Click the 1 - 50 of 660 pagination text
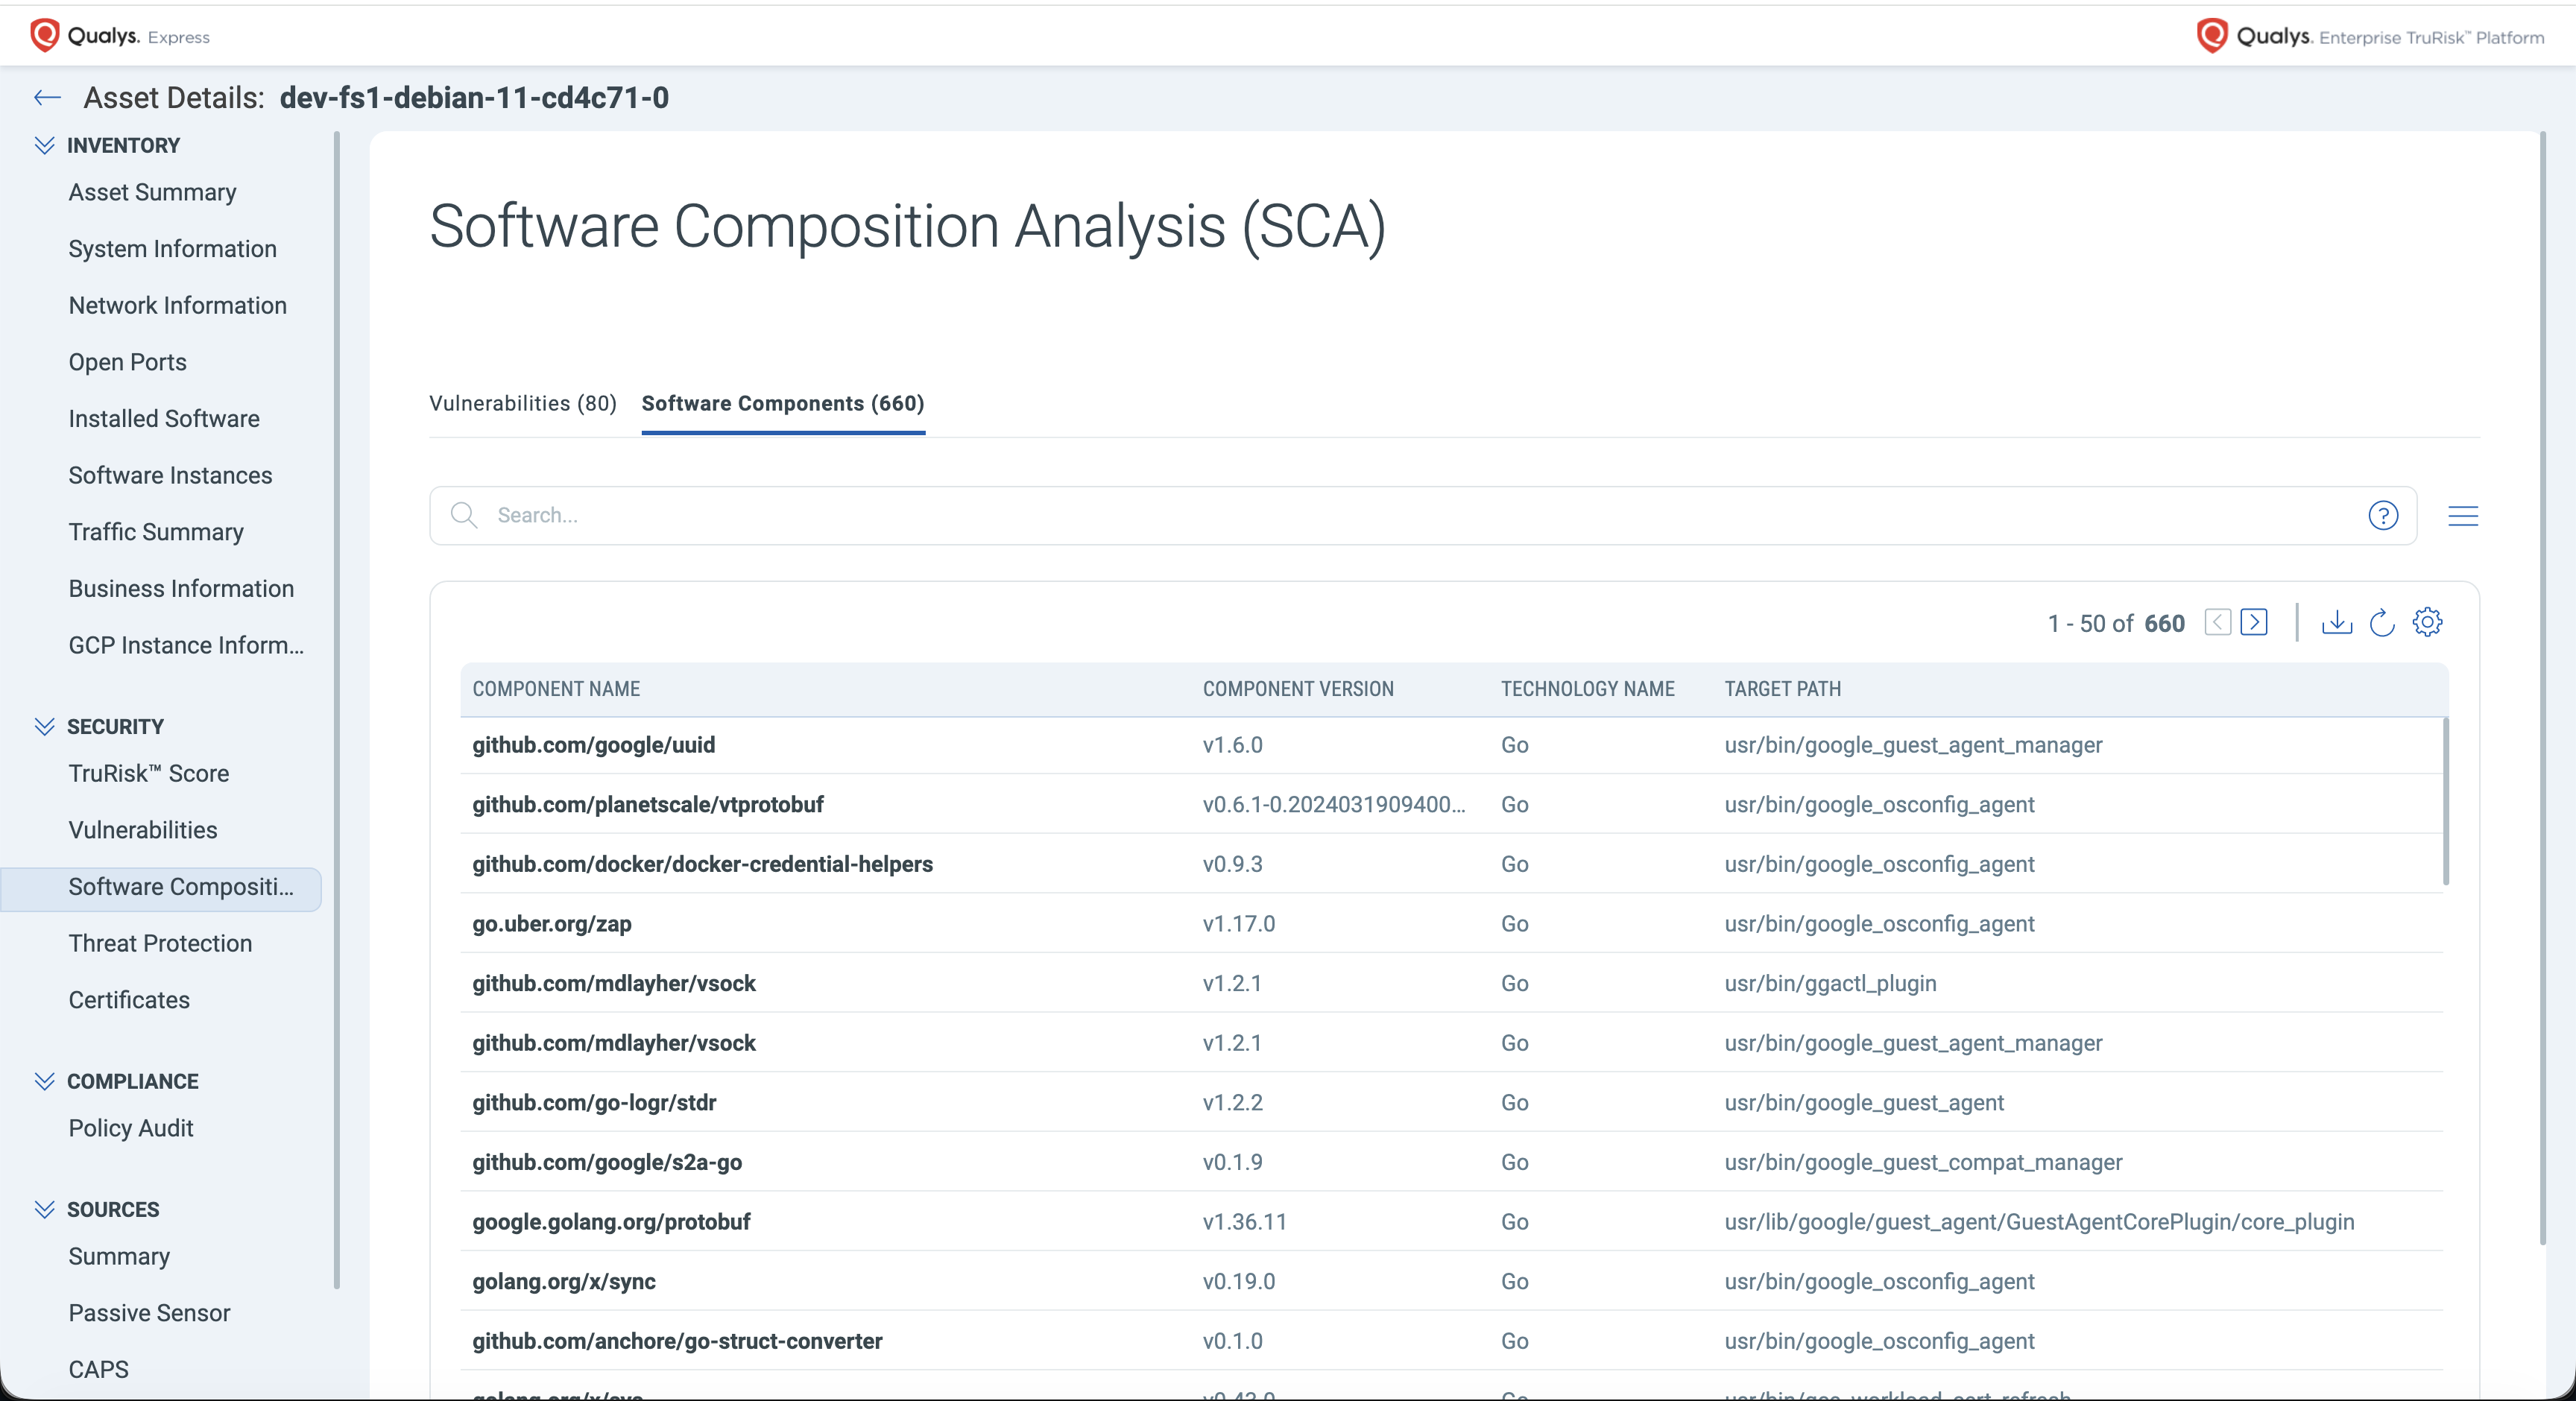This screenshot has width=2576, height=1401. pyautogui.click(x=2116, y=623)
